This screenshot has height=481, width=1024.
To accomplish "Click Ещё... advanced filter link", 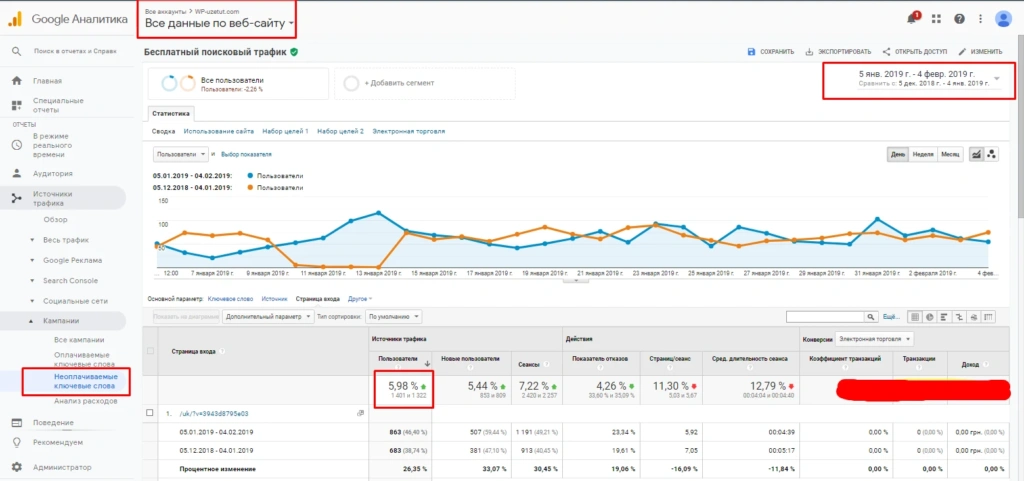I will click(891, 317).
